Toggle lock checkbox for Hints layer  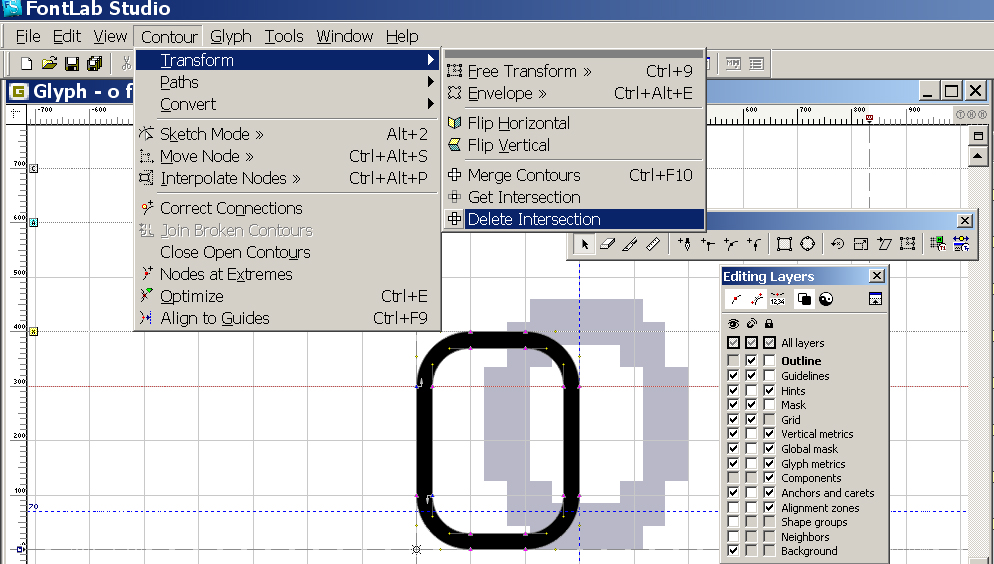pos(769,390)
